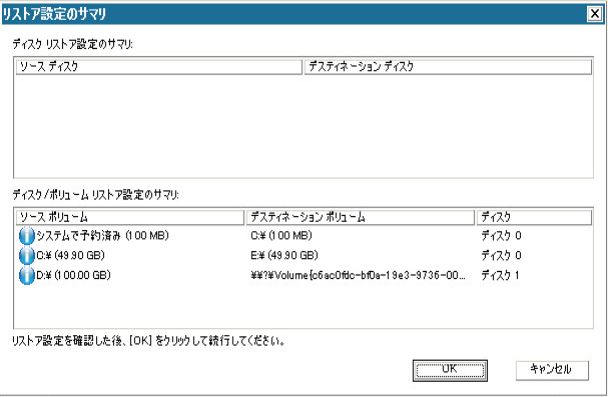
Task: Click empty area of disk restore summary list
Action: pos(304,126)
